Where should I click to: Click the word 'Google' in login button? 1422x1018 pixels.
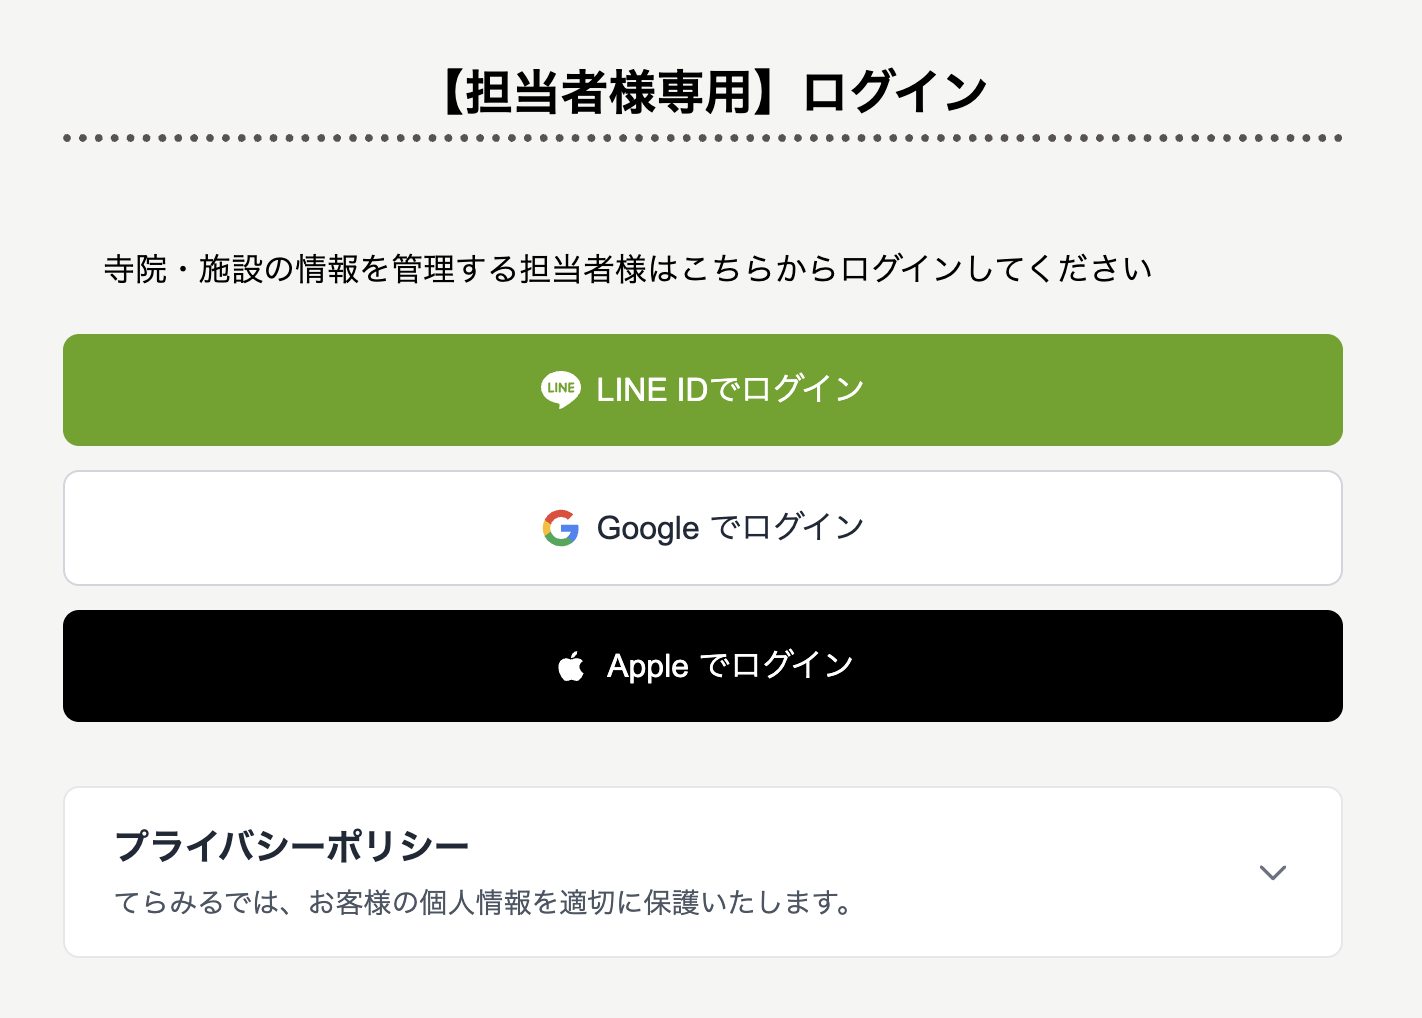(x=648, y=528)
